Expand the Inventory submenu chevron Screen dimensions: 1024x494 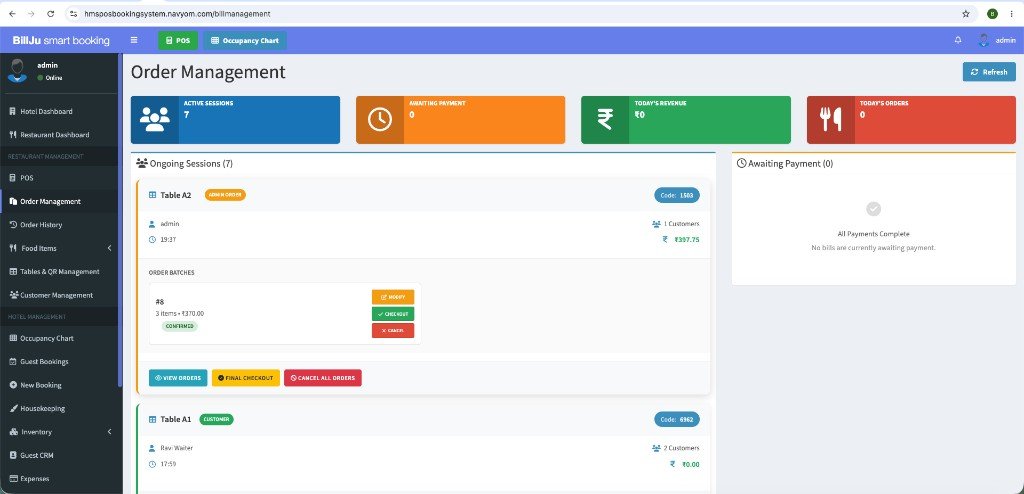(x=109, y=432)
